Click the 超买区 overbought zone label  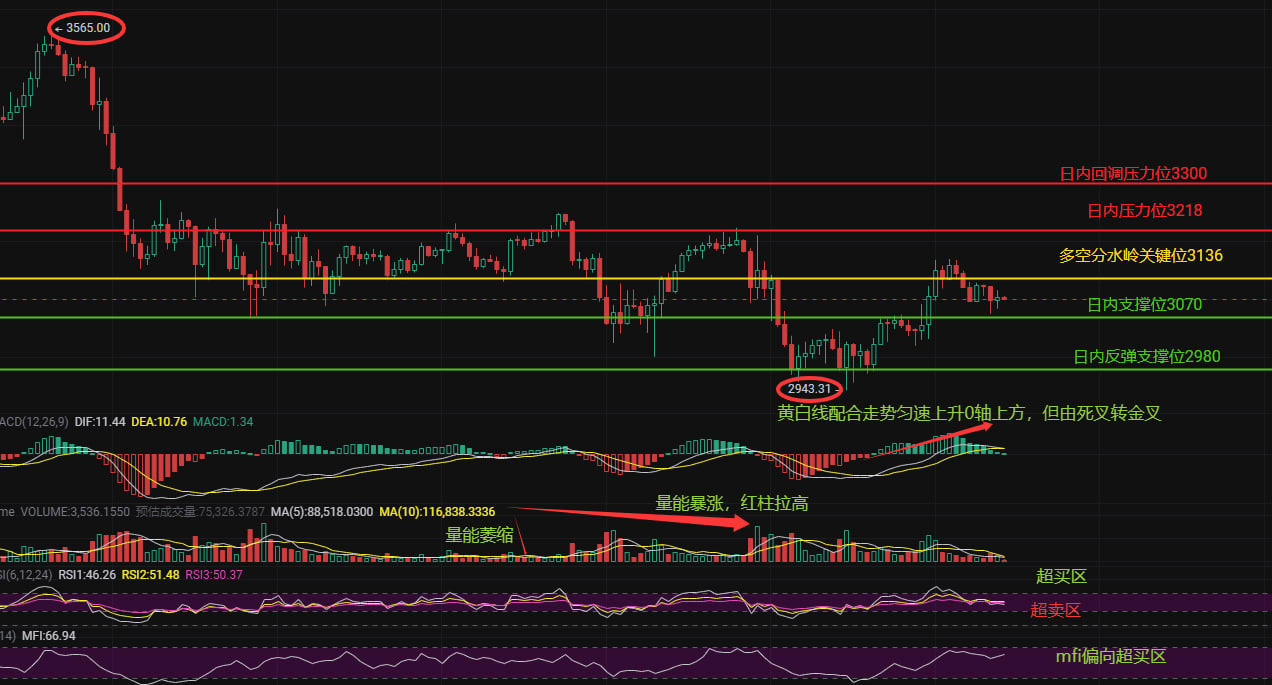pos(1061,576)
